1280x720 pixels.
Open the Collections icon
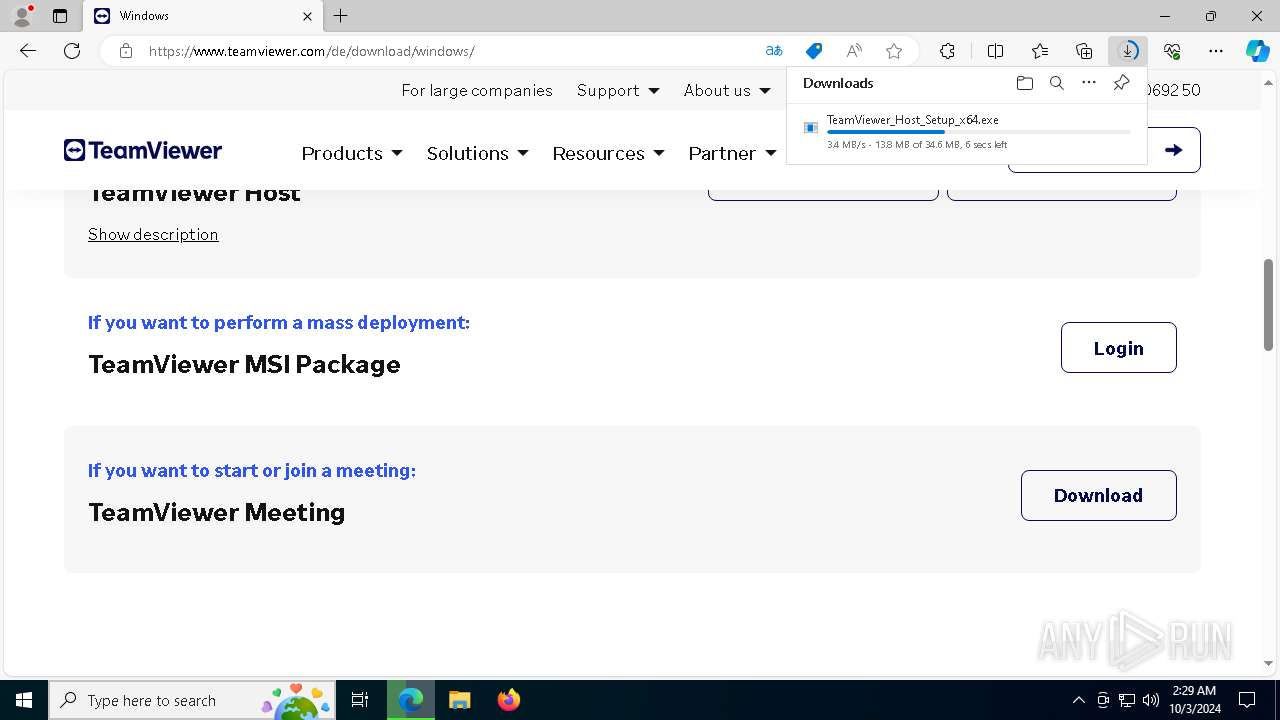[x=1084, y=51]
